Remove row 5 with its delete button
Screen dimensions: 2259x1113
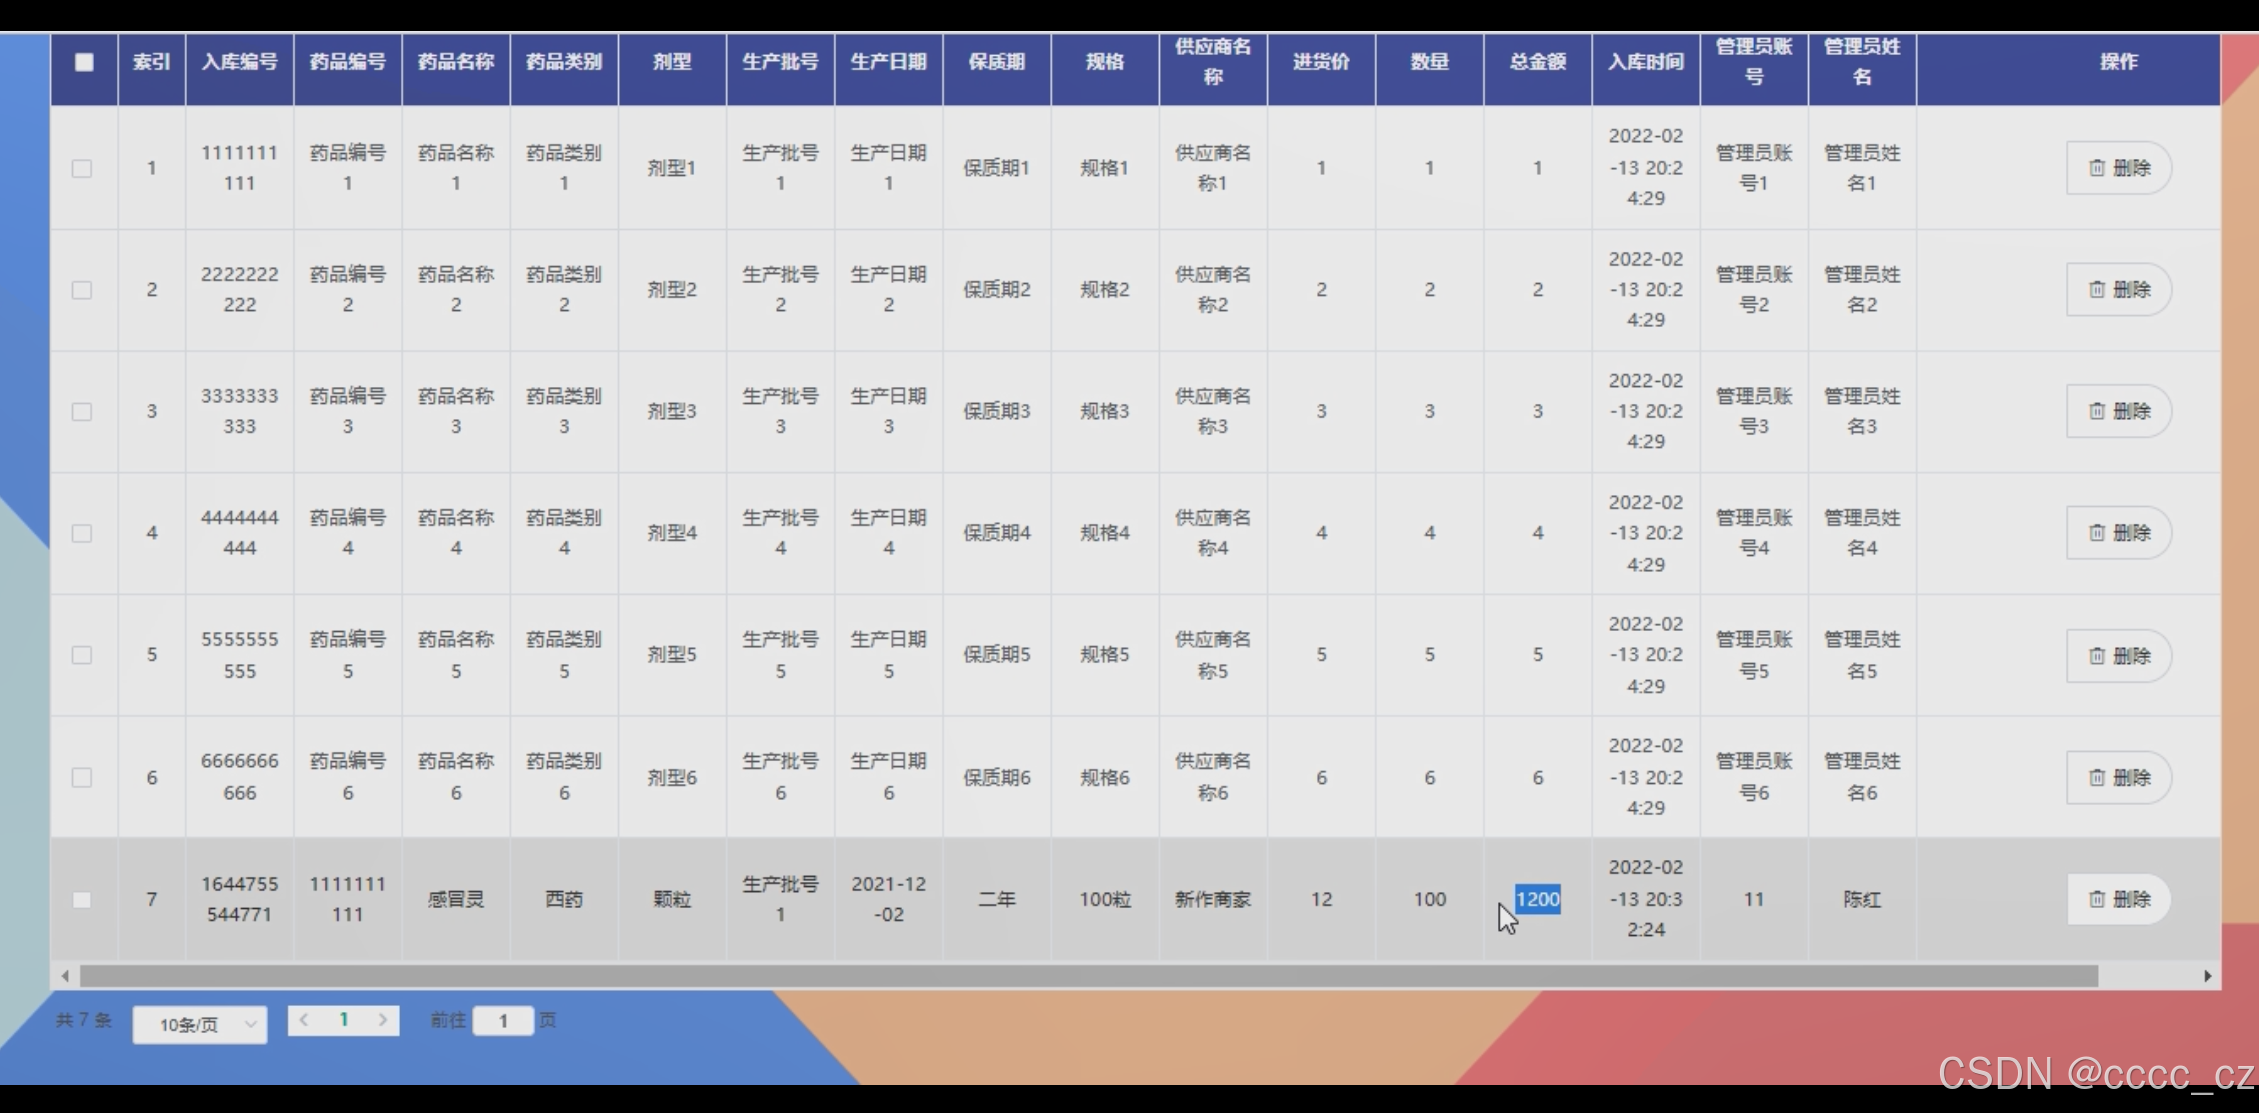tap(2118, 656)
